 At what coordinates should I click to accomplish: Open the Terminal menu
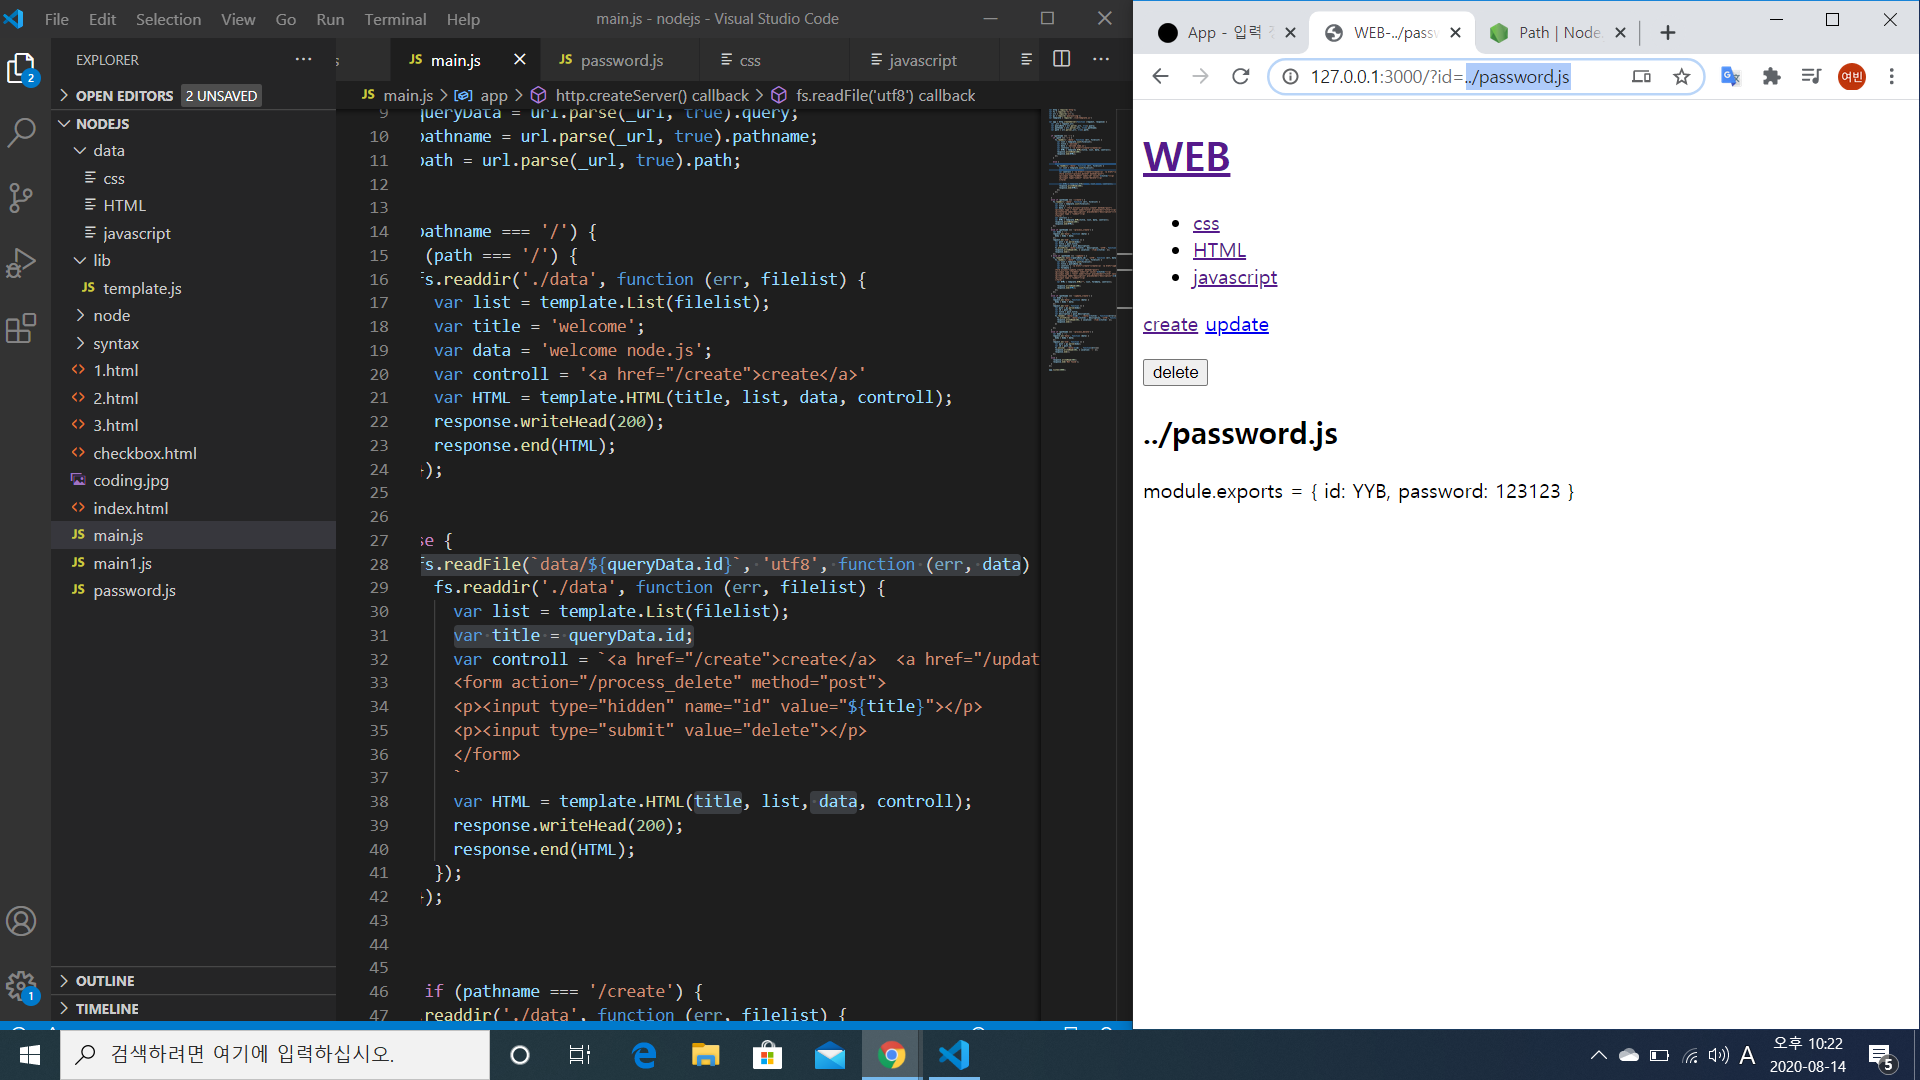(x=395, y=19)
